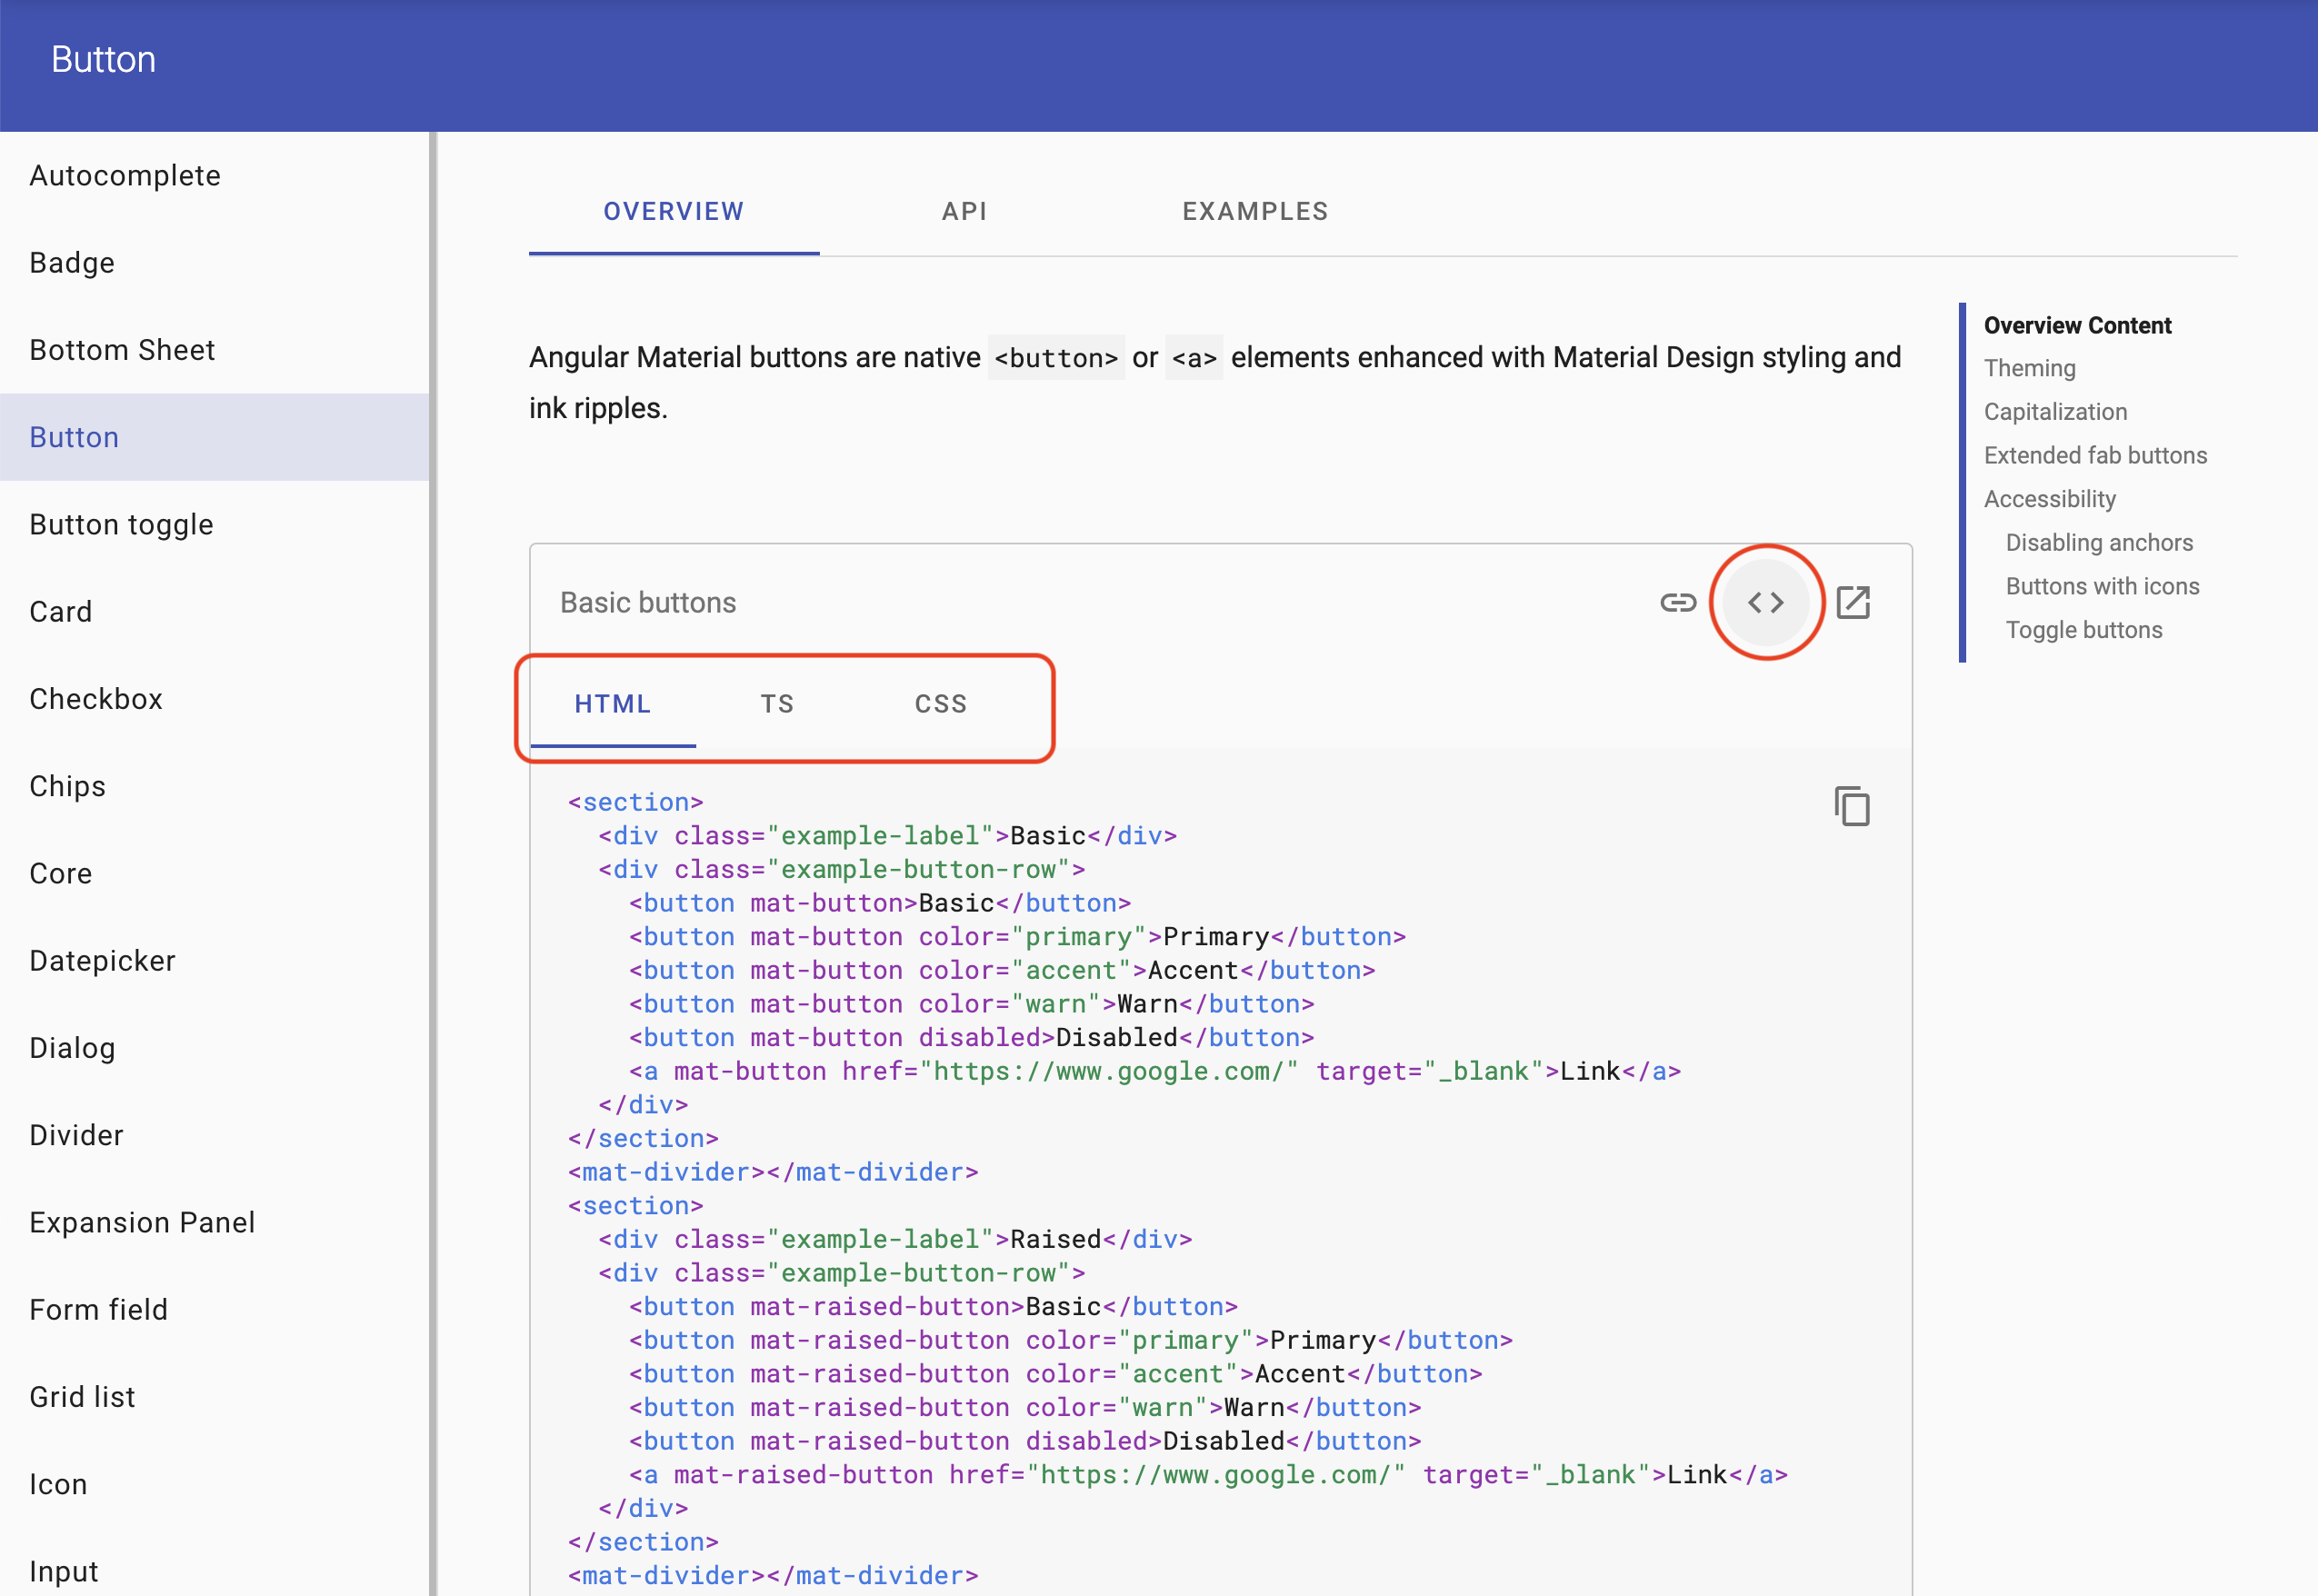The width and height of the screenshot is (2318, 1596).
Task: Select the currently highlighted HTML tab label
Action: coord(613,703)
